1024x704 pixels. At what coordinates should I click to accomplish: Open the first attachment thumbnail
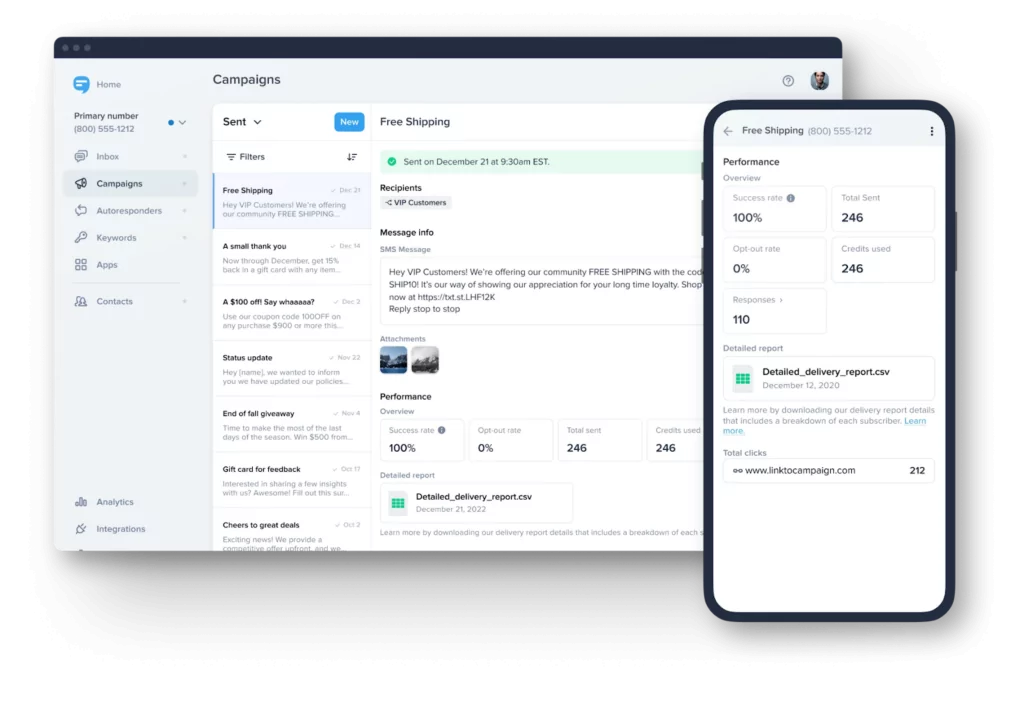[393, 360]
